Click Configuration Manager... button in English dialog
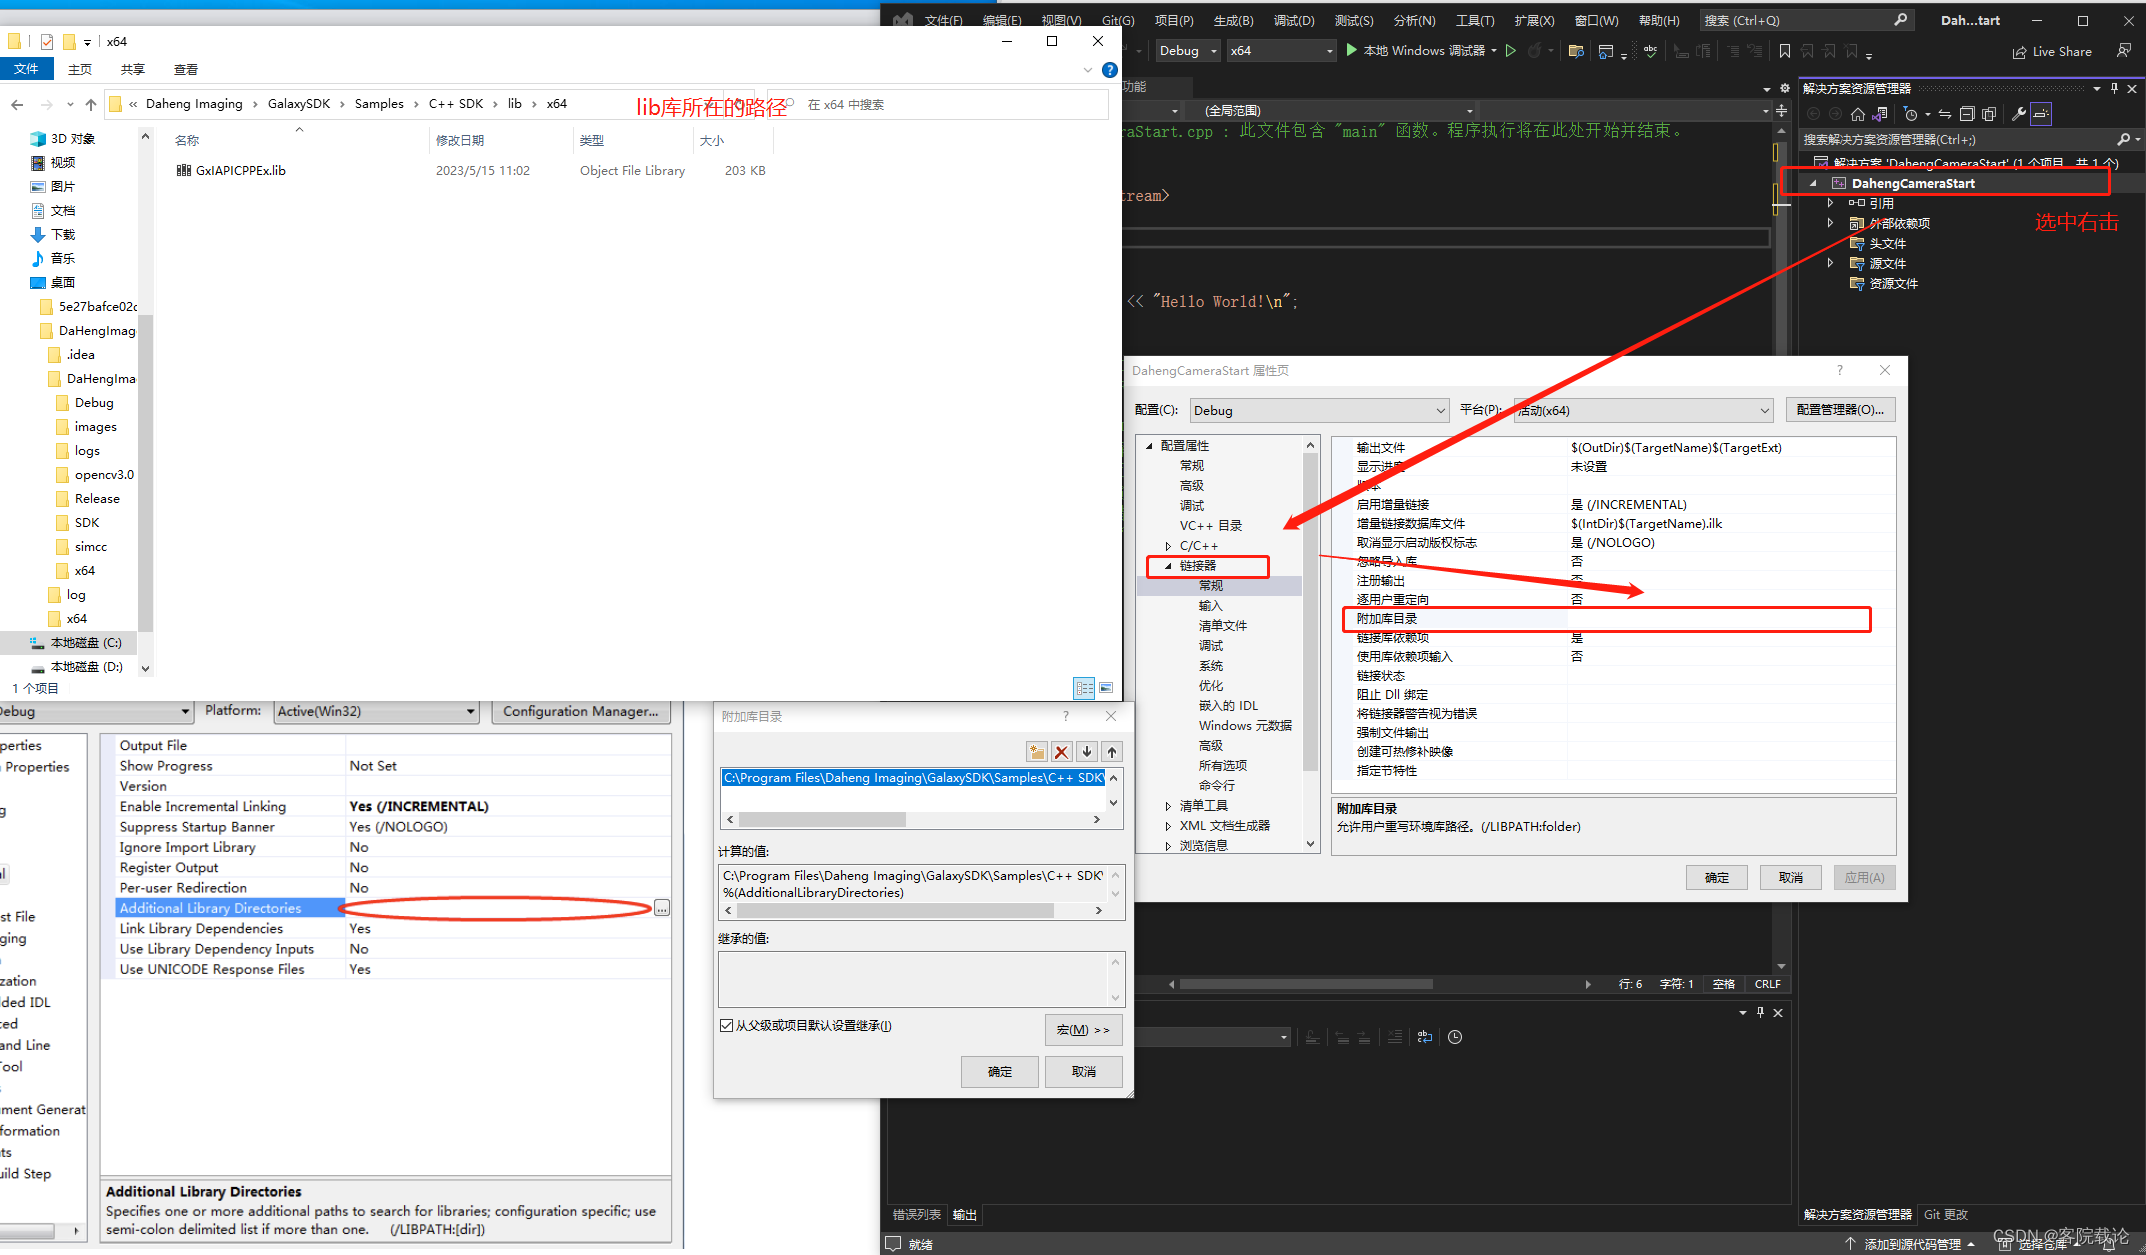 coord(581,711)
